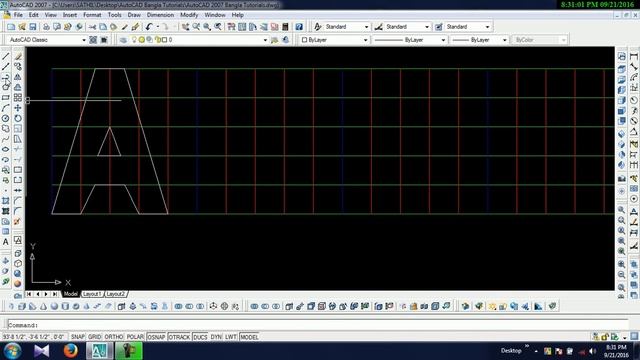Click the Undo arrow icon

click(149, 27)
